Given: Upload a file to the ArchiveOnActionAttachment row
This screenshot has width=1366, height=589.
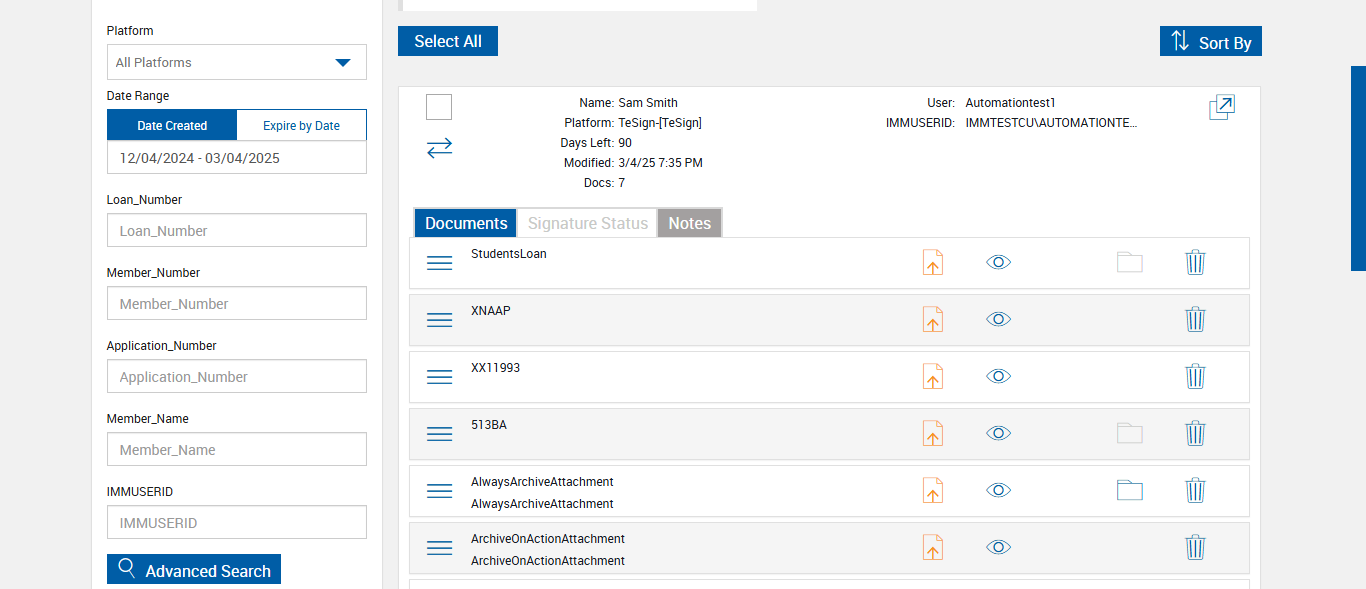Looking at the screenshot, I should pos(932,547).
